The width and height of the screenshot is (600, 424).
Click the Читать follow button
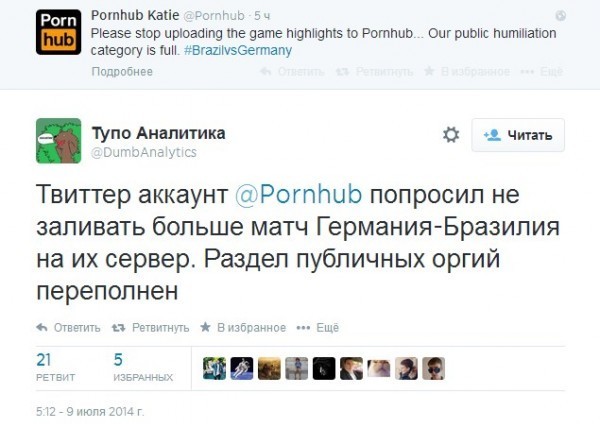tap(518, 135)
